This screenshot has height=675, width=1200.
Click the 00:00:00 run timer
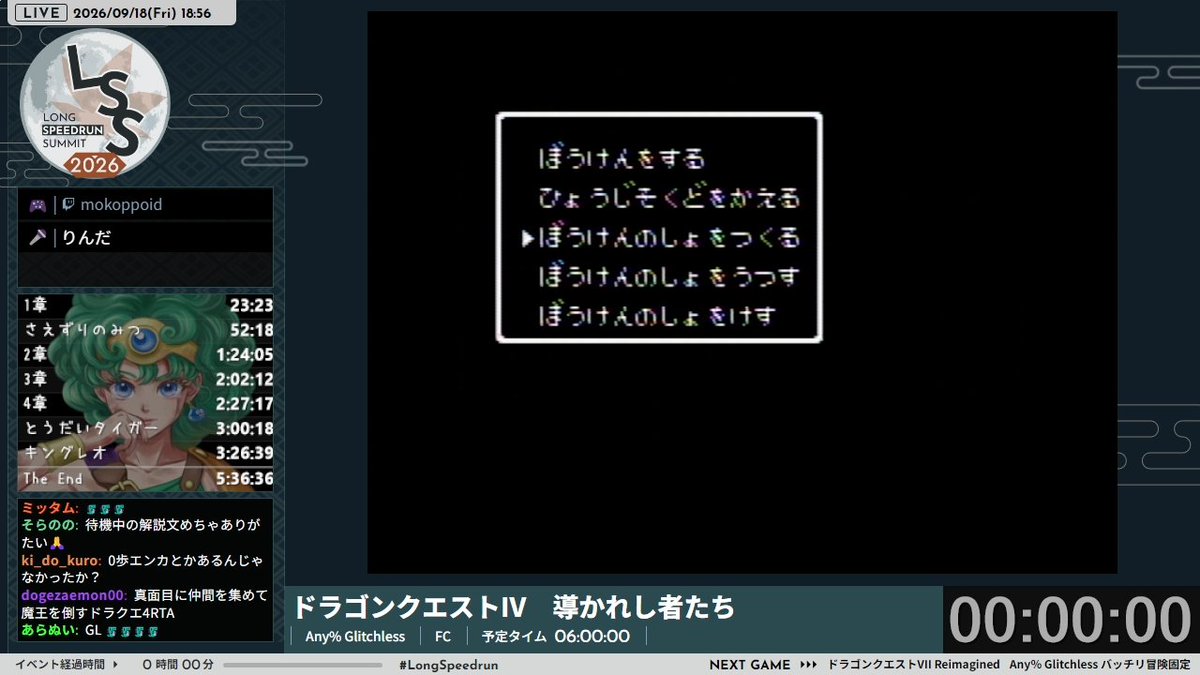[x=1070, y=619]
